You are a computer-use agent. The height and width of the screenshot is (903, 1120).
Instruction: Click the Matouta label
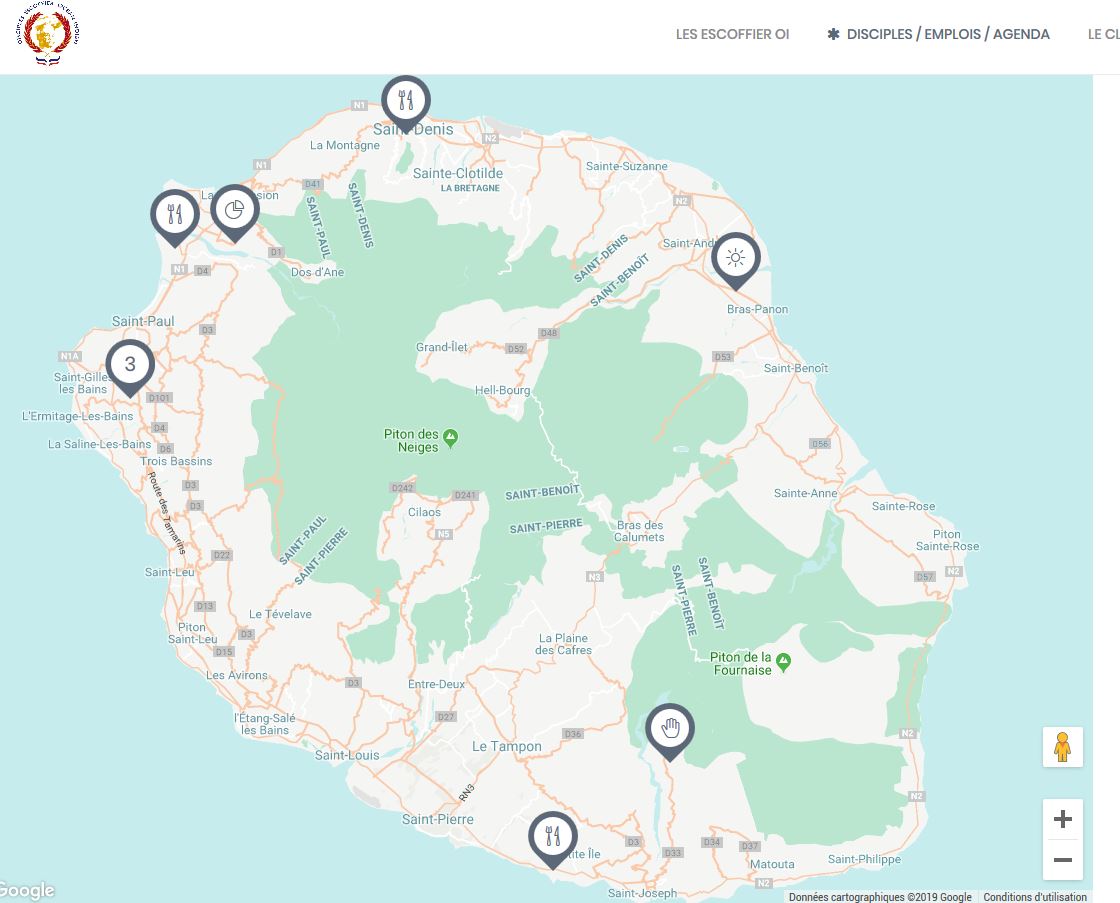tap(771, 864)
